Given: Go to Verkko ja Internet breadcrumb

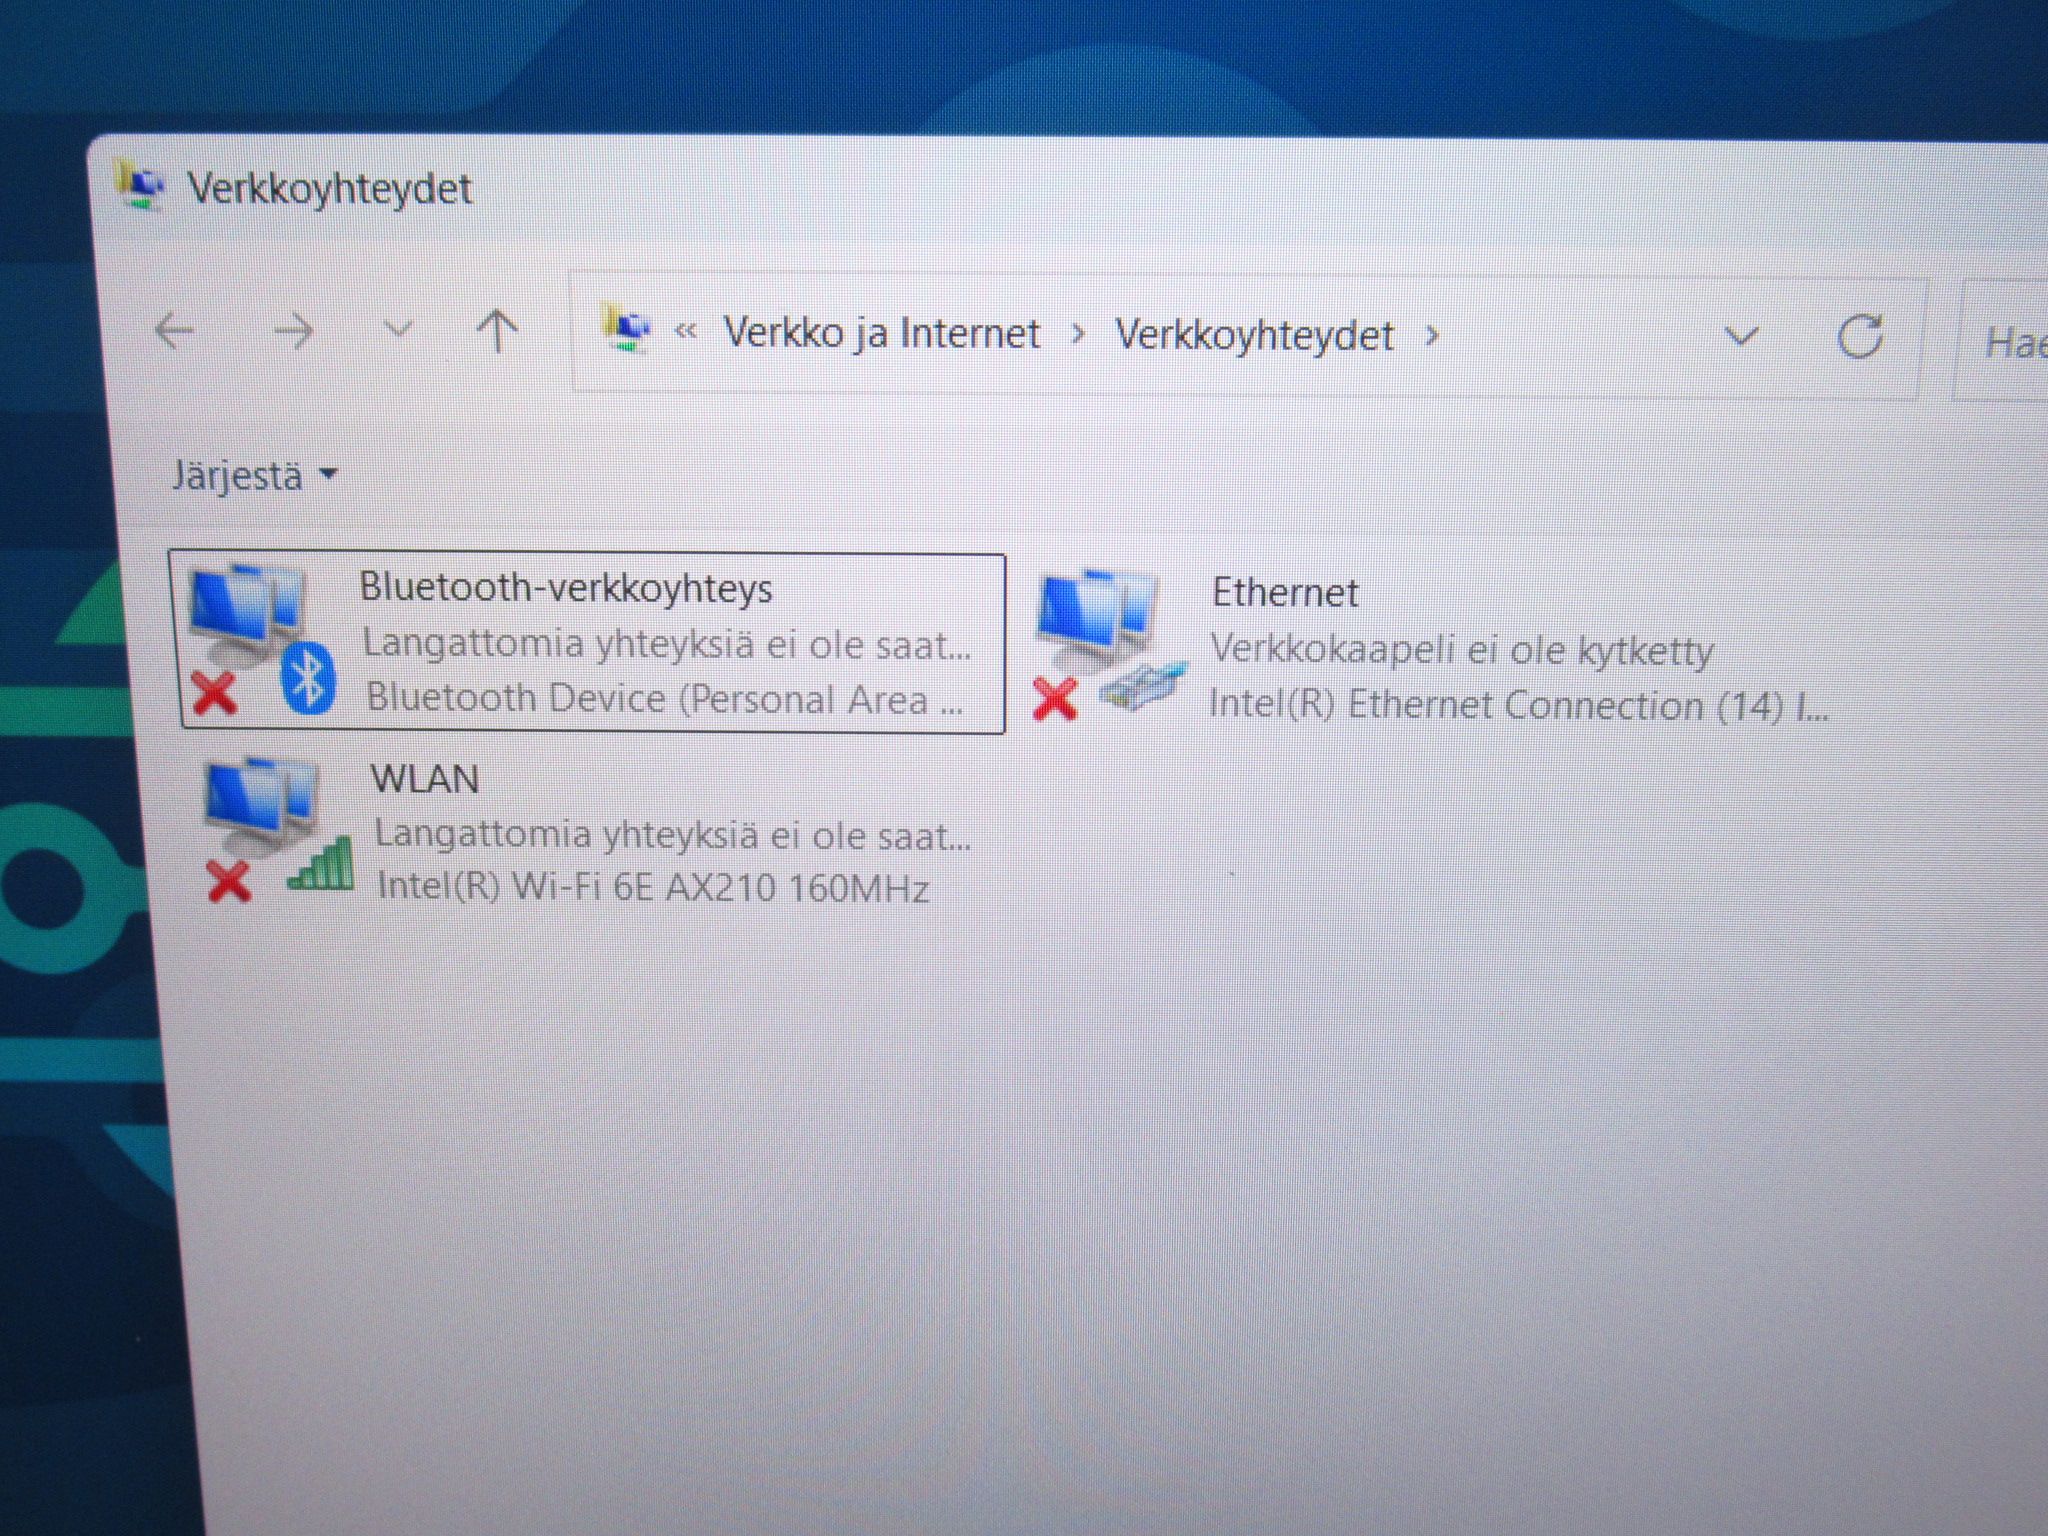Looking at the screenshot, I should click(881, 333).
